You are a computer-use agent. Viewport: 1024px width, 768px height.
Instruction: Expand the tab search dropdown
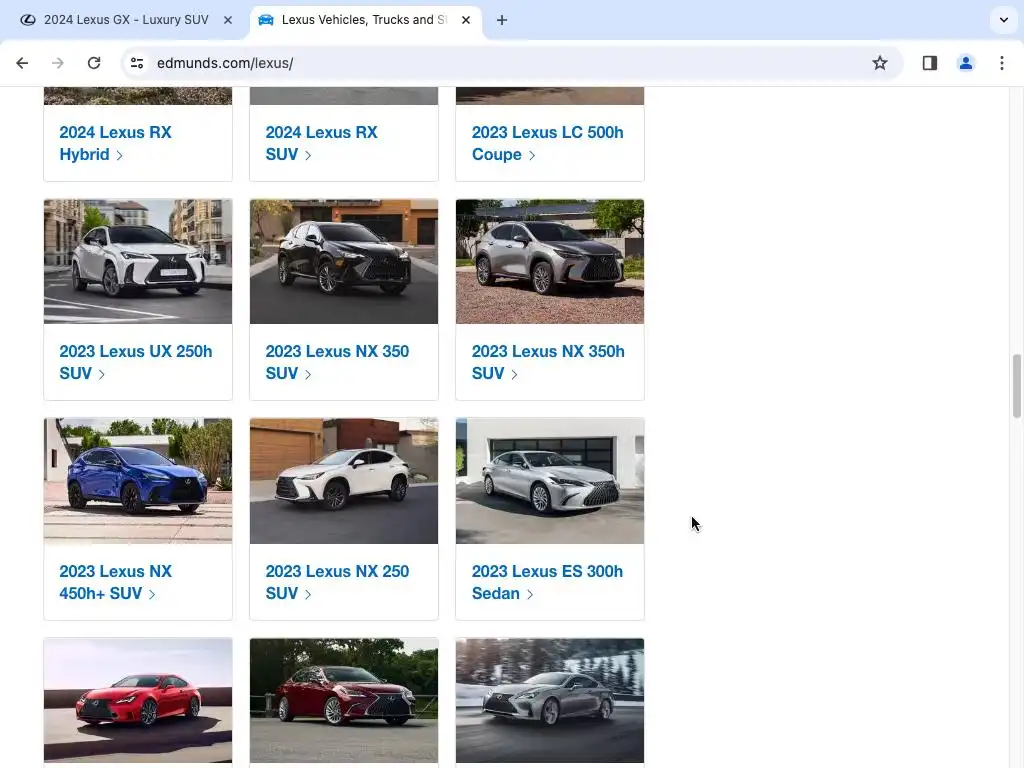pyautogui.click(x=1004, y=20)
